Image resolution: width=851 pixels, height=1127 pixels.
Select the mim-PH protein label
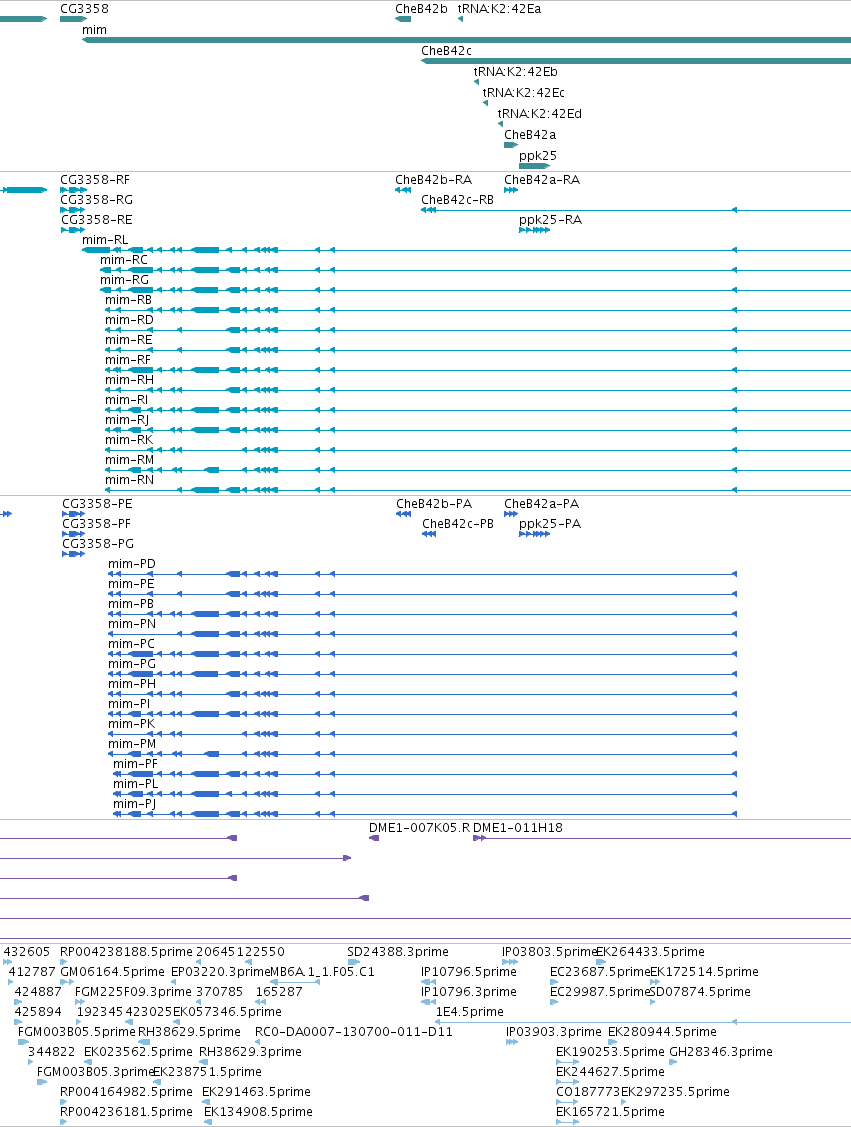tap(132, 684)
